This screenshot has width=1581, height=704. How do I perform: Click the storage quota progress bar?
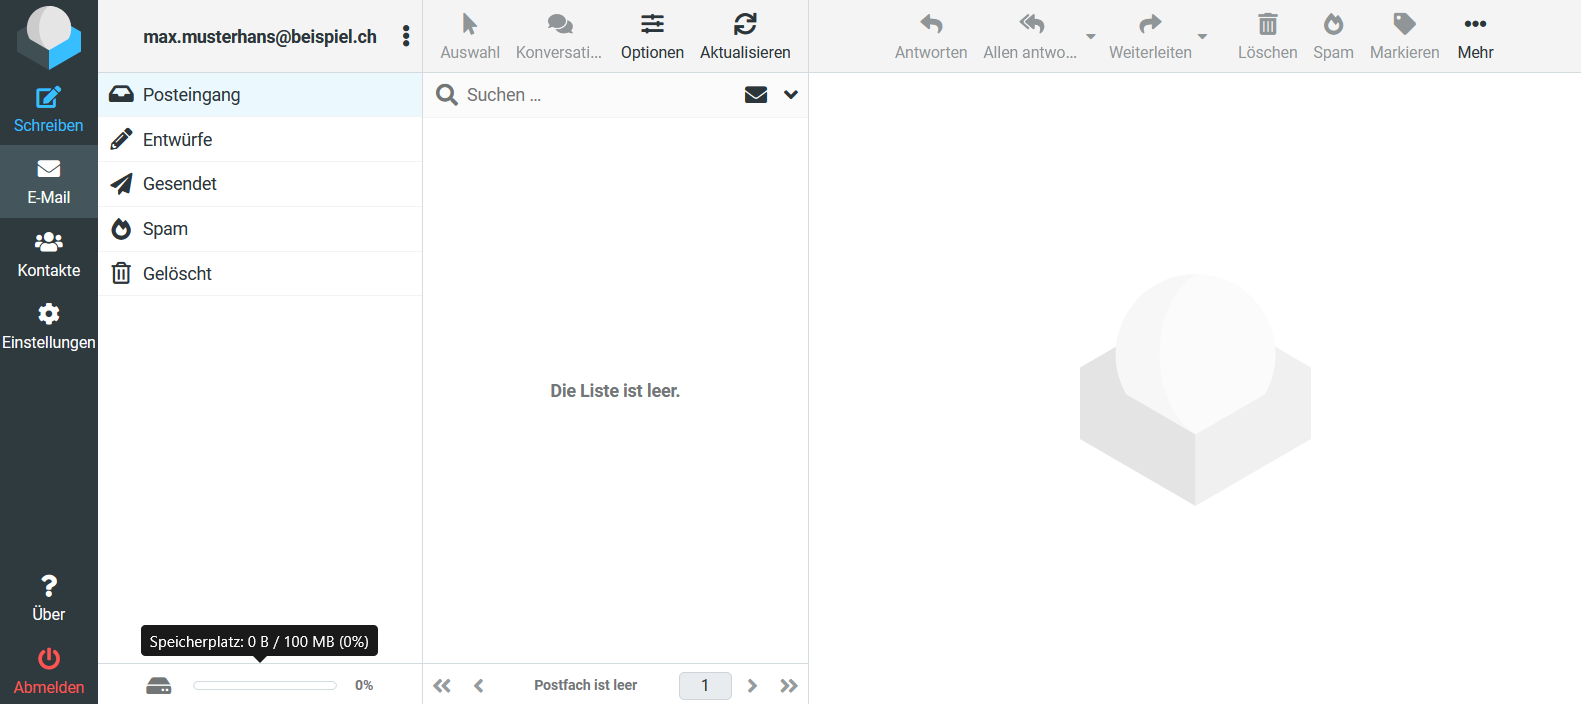(265, 685)
